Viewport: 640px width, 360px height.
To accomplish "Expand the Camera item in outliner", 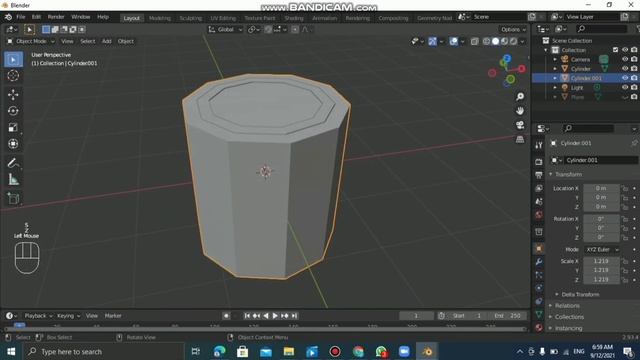I will 555,59.
